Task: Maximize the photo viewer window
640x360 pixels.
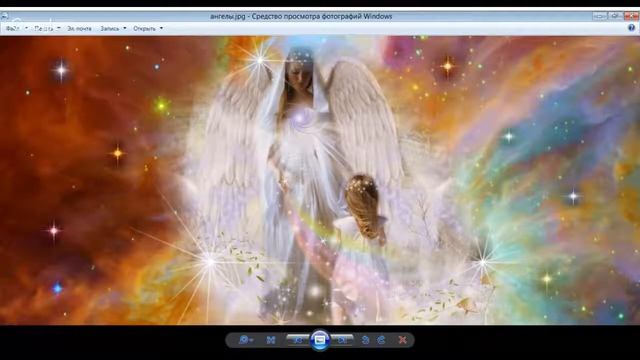Action: click(615, 16)
